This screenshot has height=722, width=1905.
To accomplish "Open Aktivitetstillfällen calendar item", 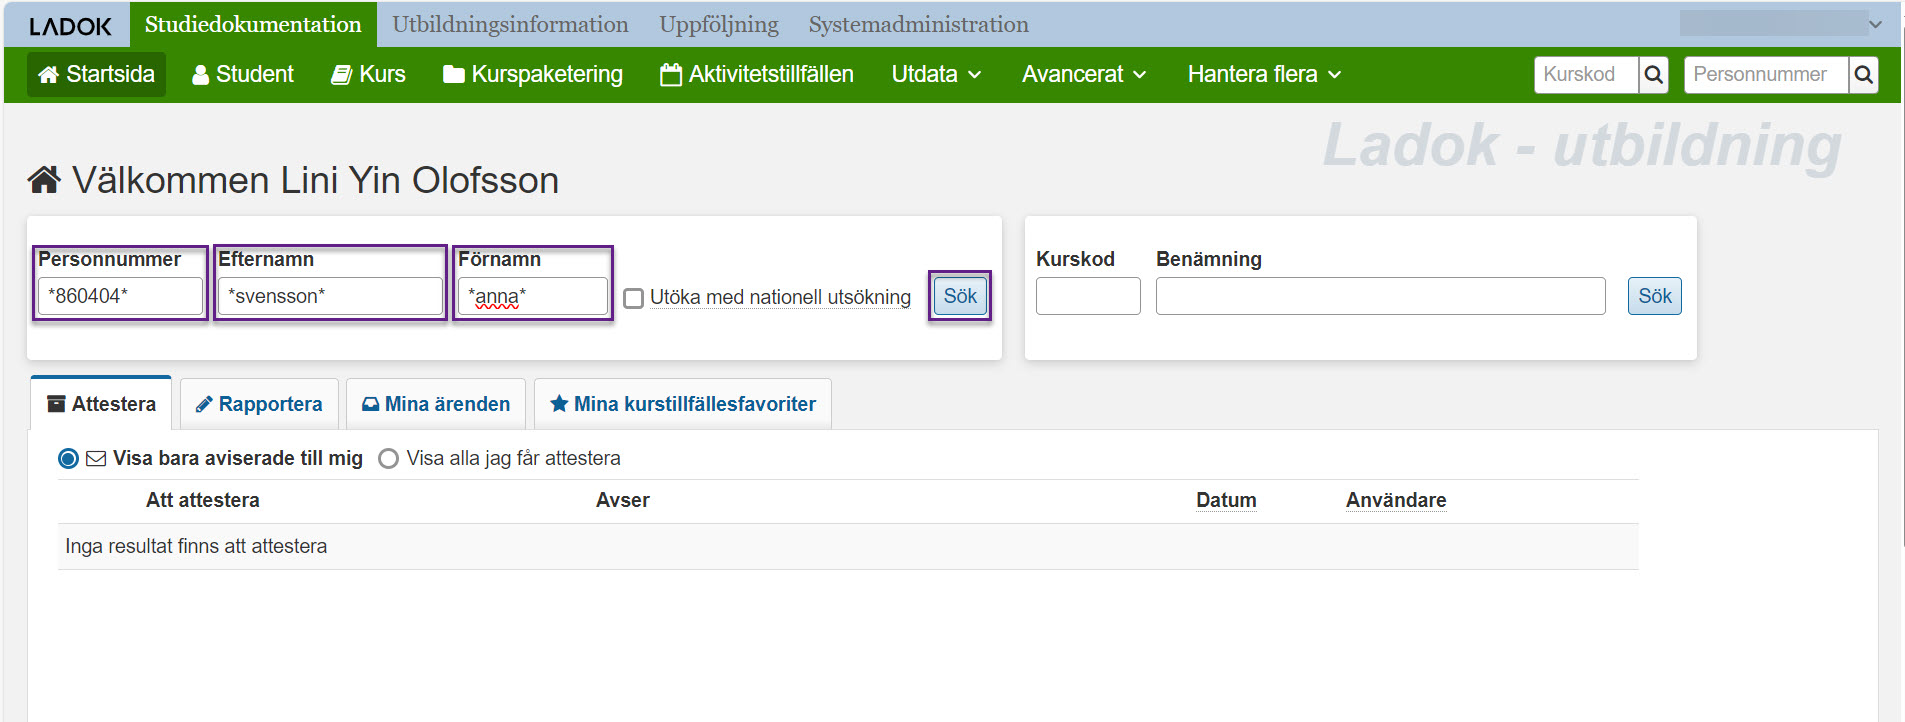I will (x=757, y=74).
